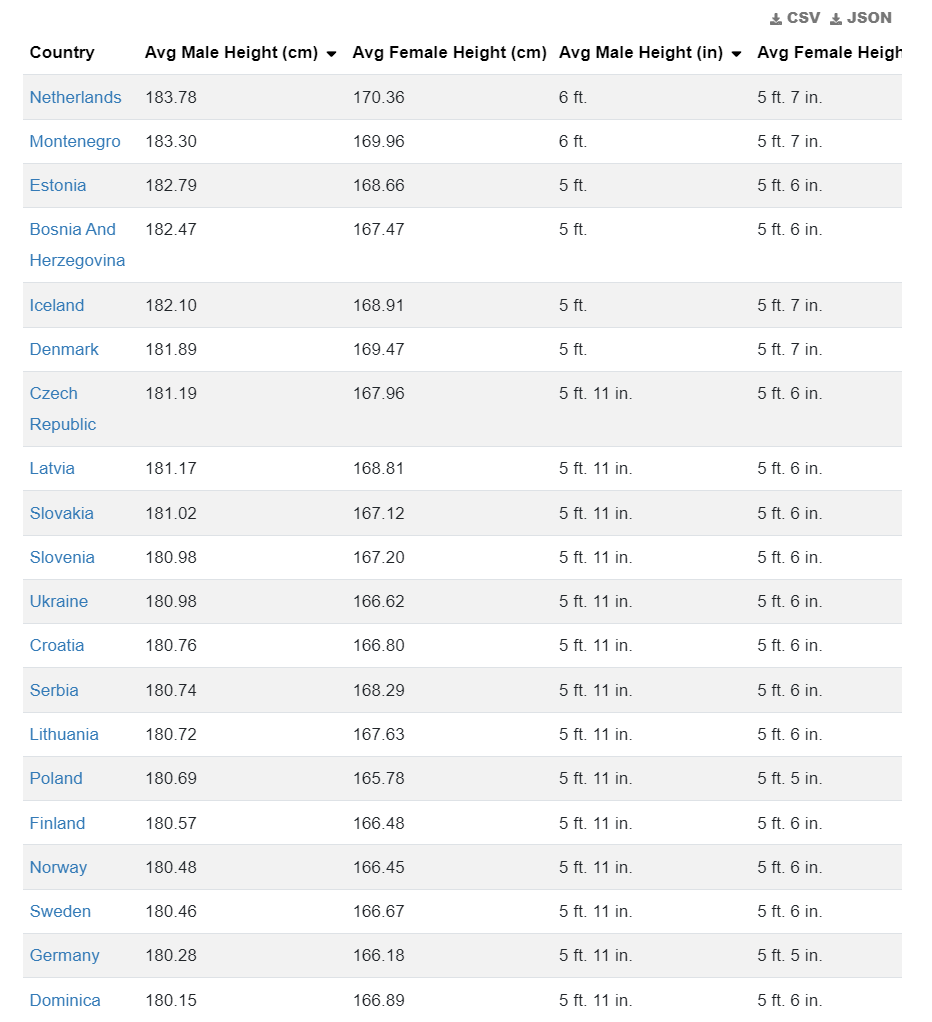The image size is (932, 1022).
Task: Click the Latvia link
Action: [x=52, y=468]
